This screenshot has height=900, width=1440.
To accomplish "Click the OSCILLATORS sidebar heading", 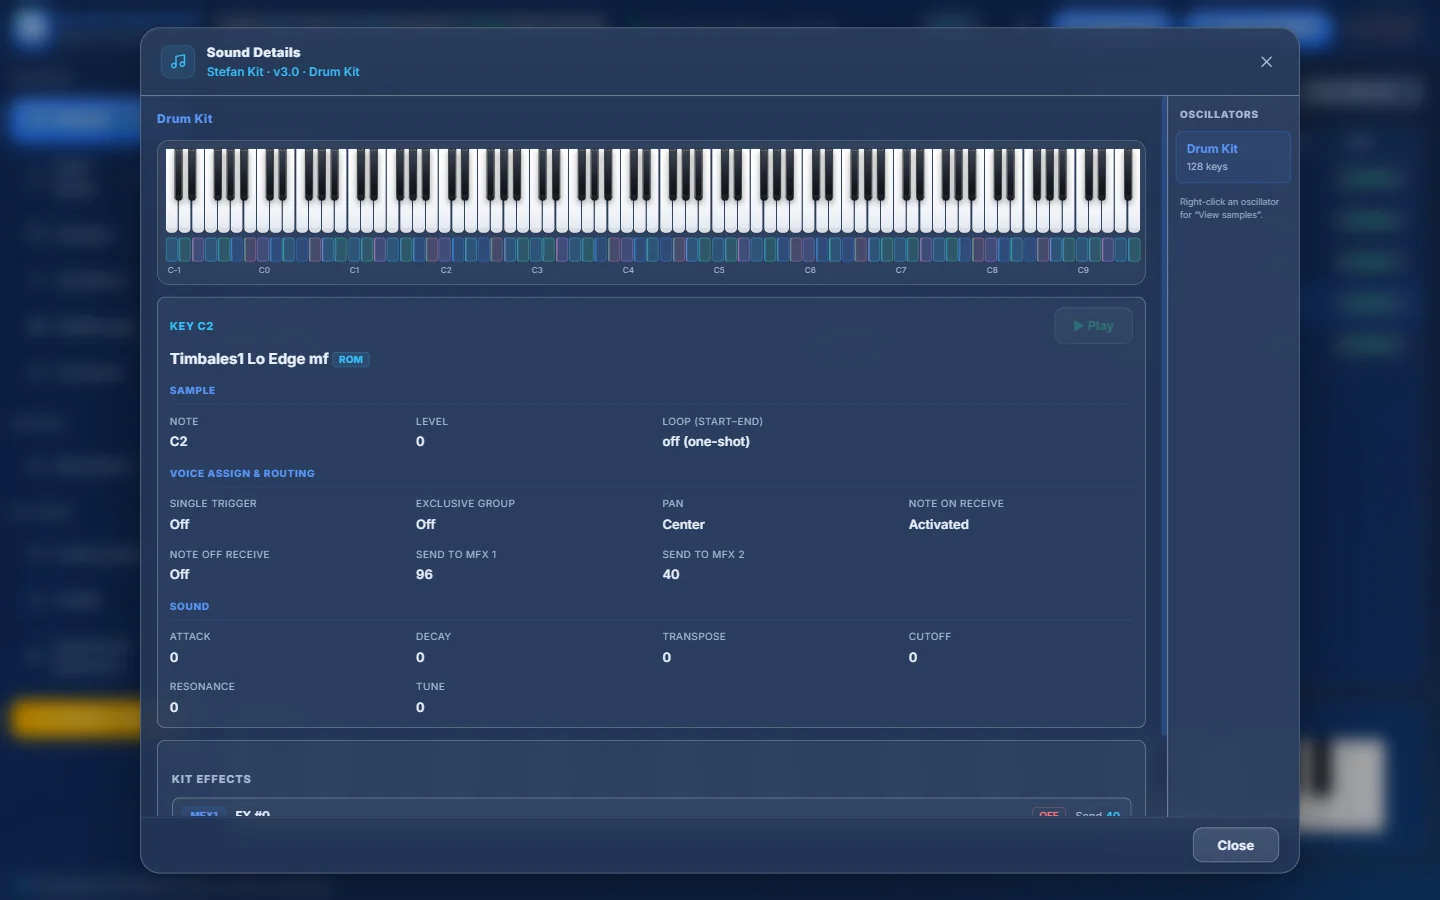I will click(1219, 114).
